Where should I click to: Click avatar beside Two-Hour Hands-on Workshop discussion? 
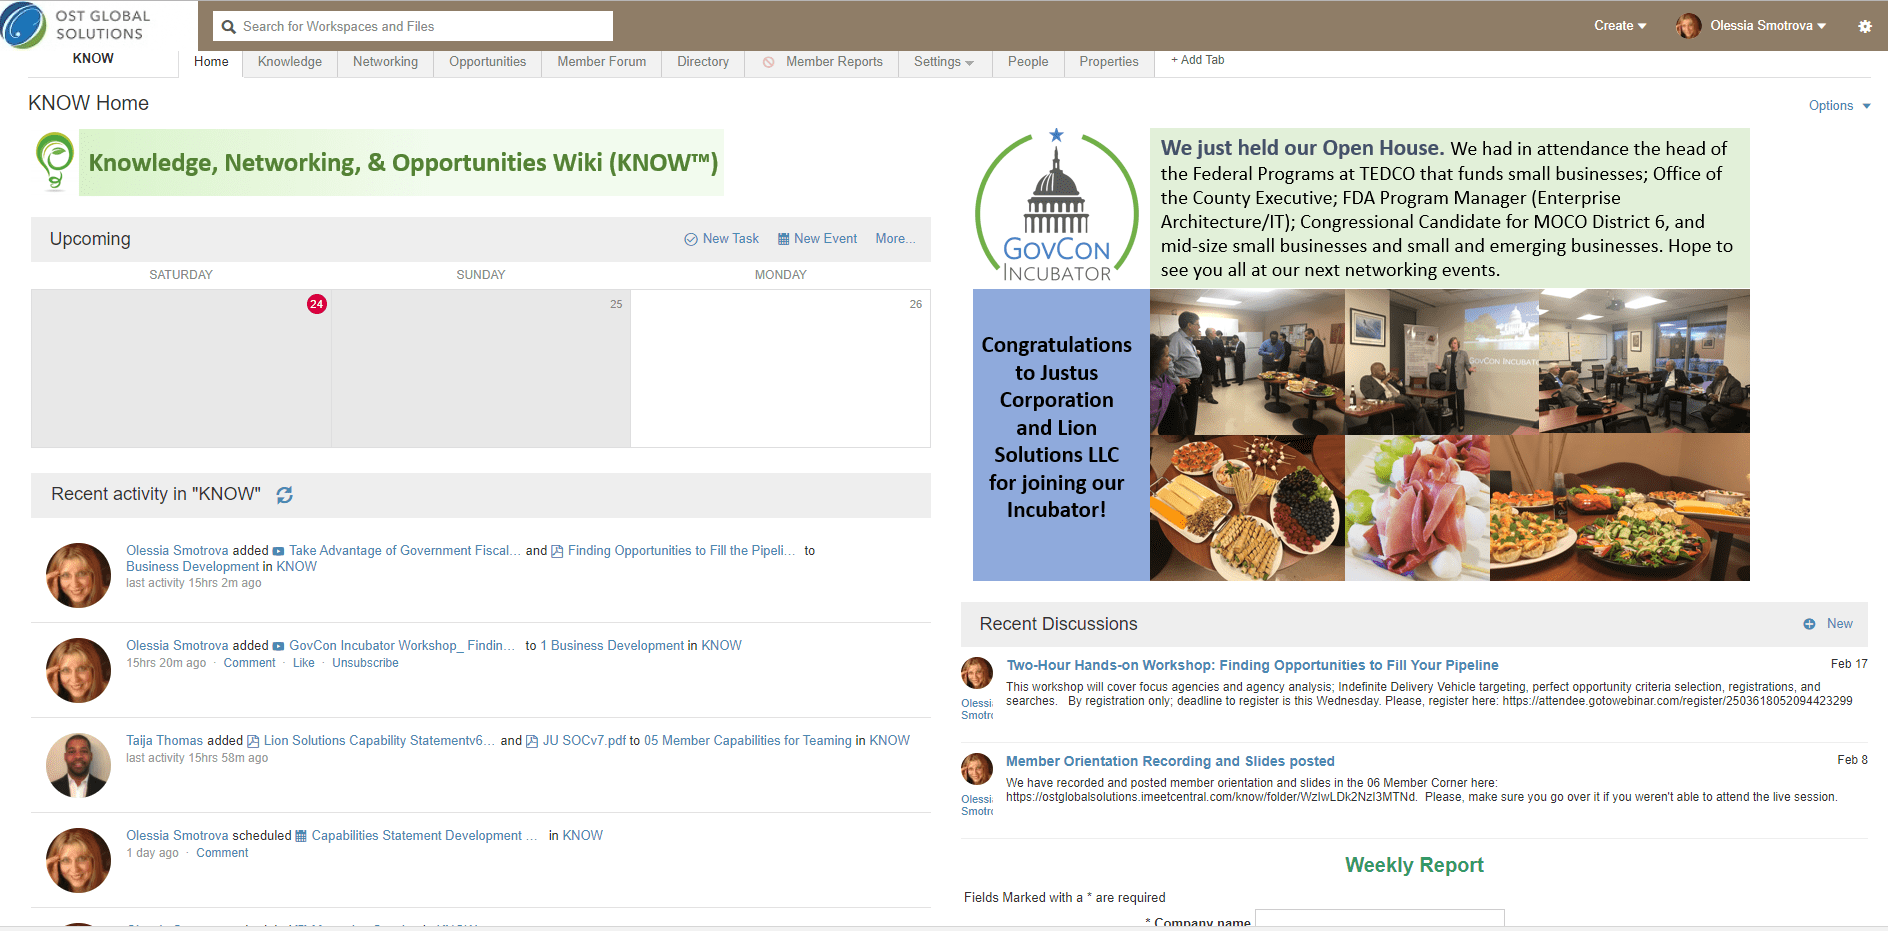[976, 673]
